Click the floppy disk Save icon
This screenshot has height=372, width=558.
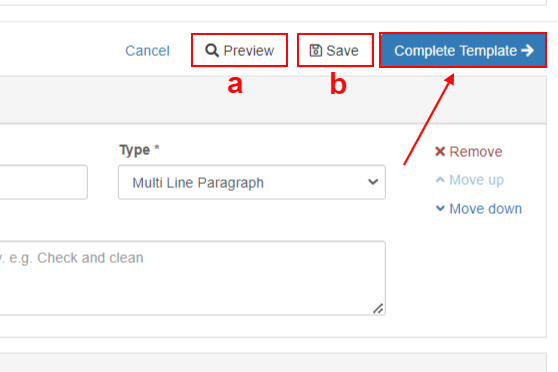coord(316,51)
